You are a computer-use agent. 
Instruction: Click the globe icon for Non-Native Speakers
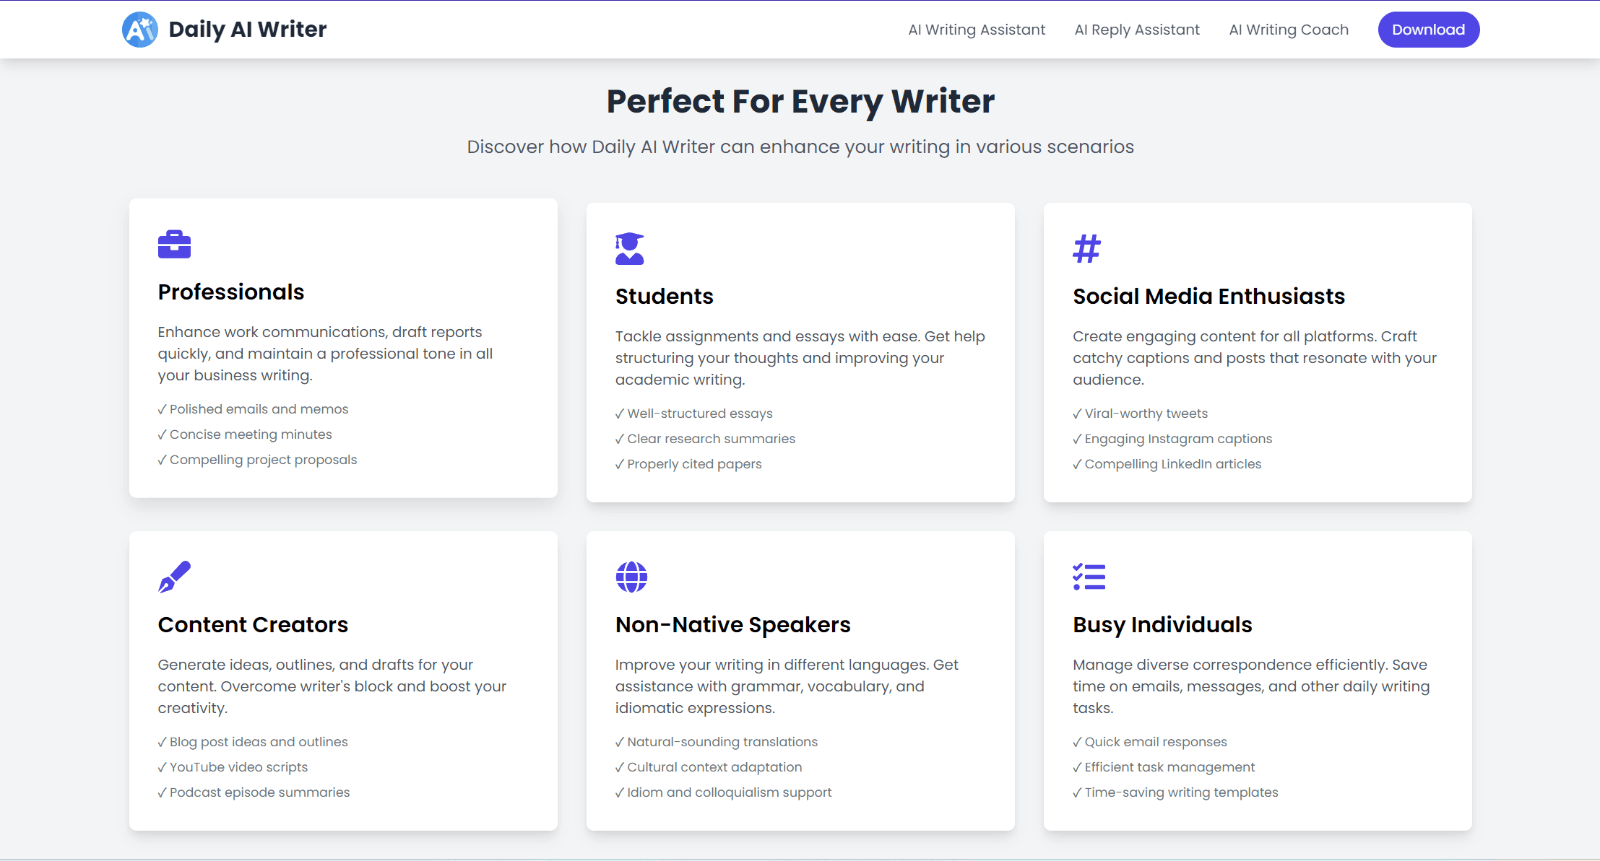click(631, 577)
